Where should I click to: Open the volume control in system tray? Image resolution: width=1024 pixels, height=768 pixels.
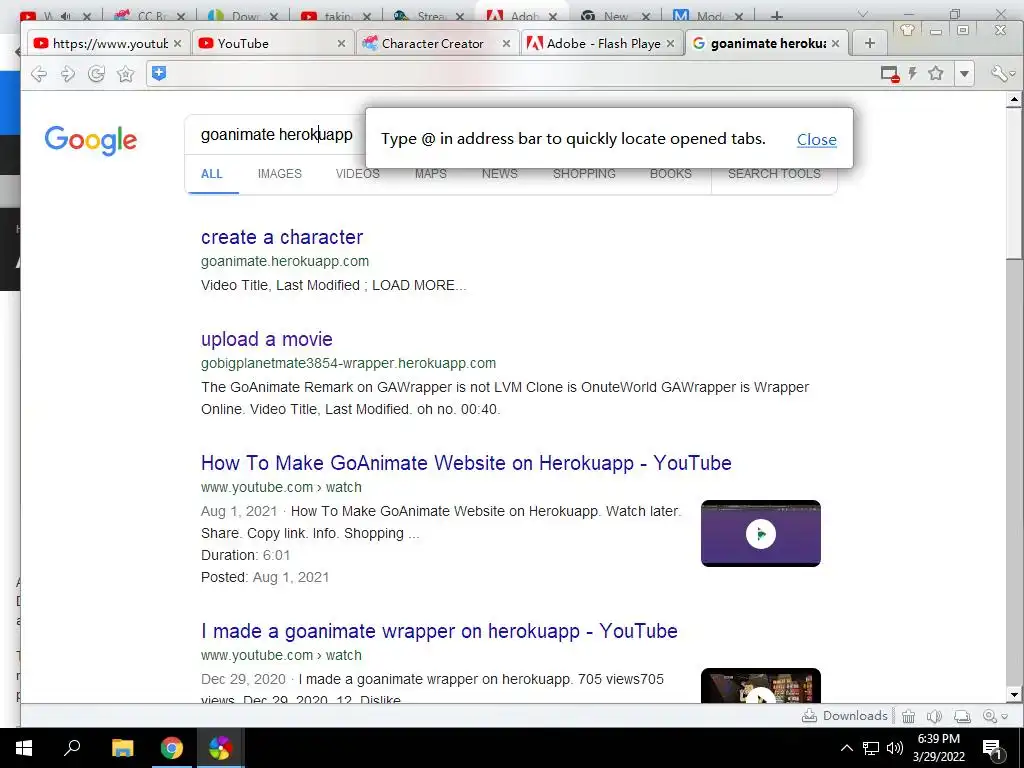point(895,748)
